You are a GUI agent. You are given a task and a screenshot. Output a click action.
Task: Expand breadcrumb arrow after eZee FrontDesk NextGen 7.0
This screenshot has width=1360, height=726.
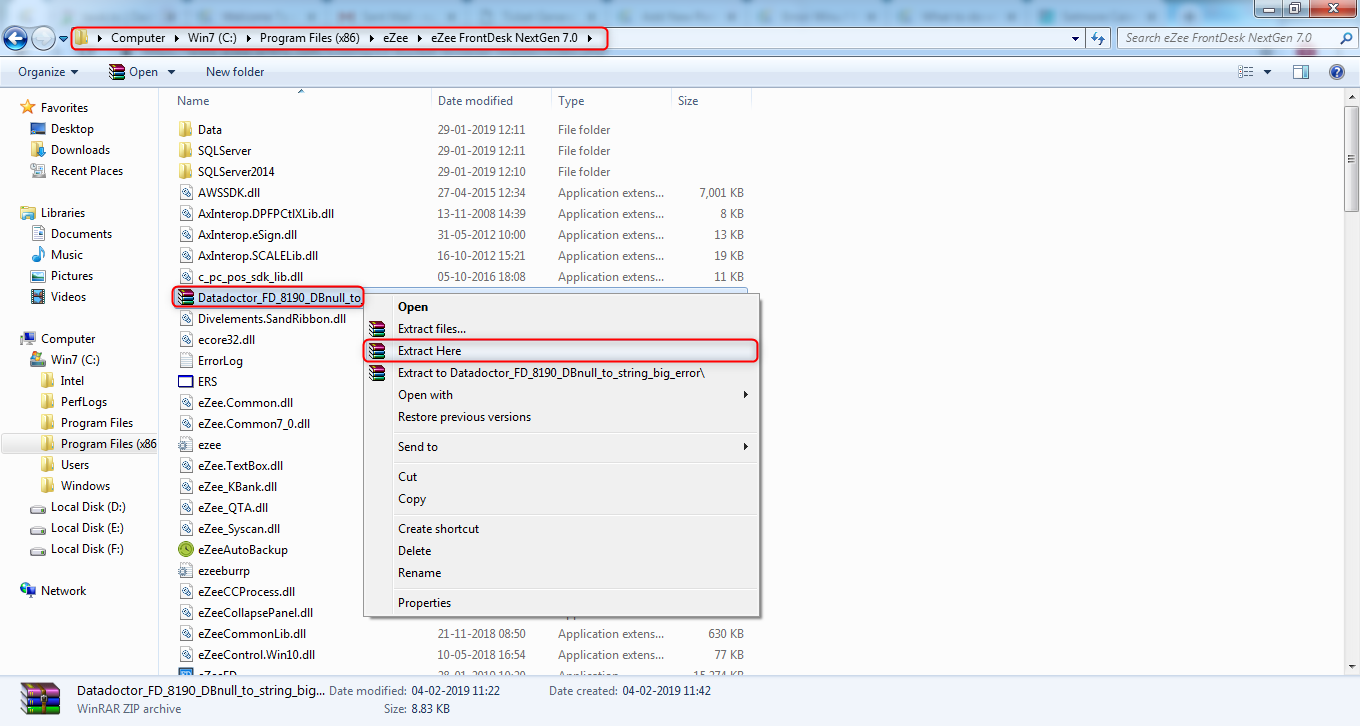[590, 38]
